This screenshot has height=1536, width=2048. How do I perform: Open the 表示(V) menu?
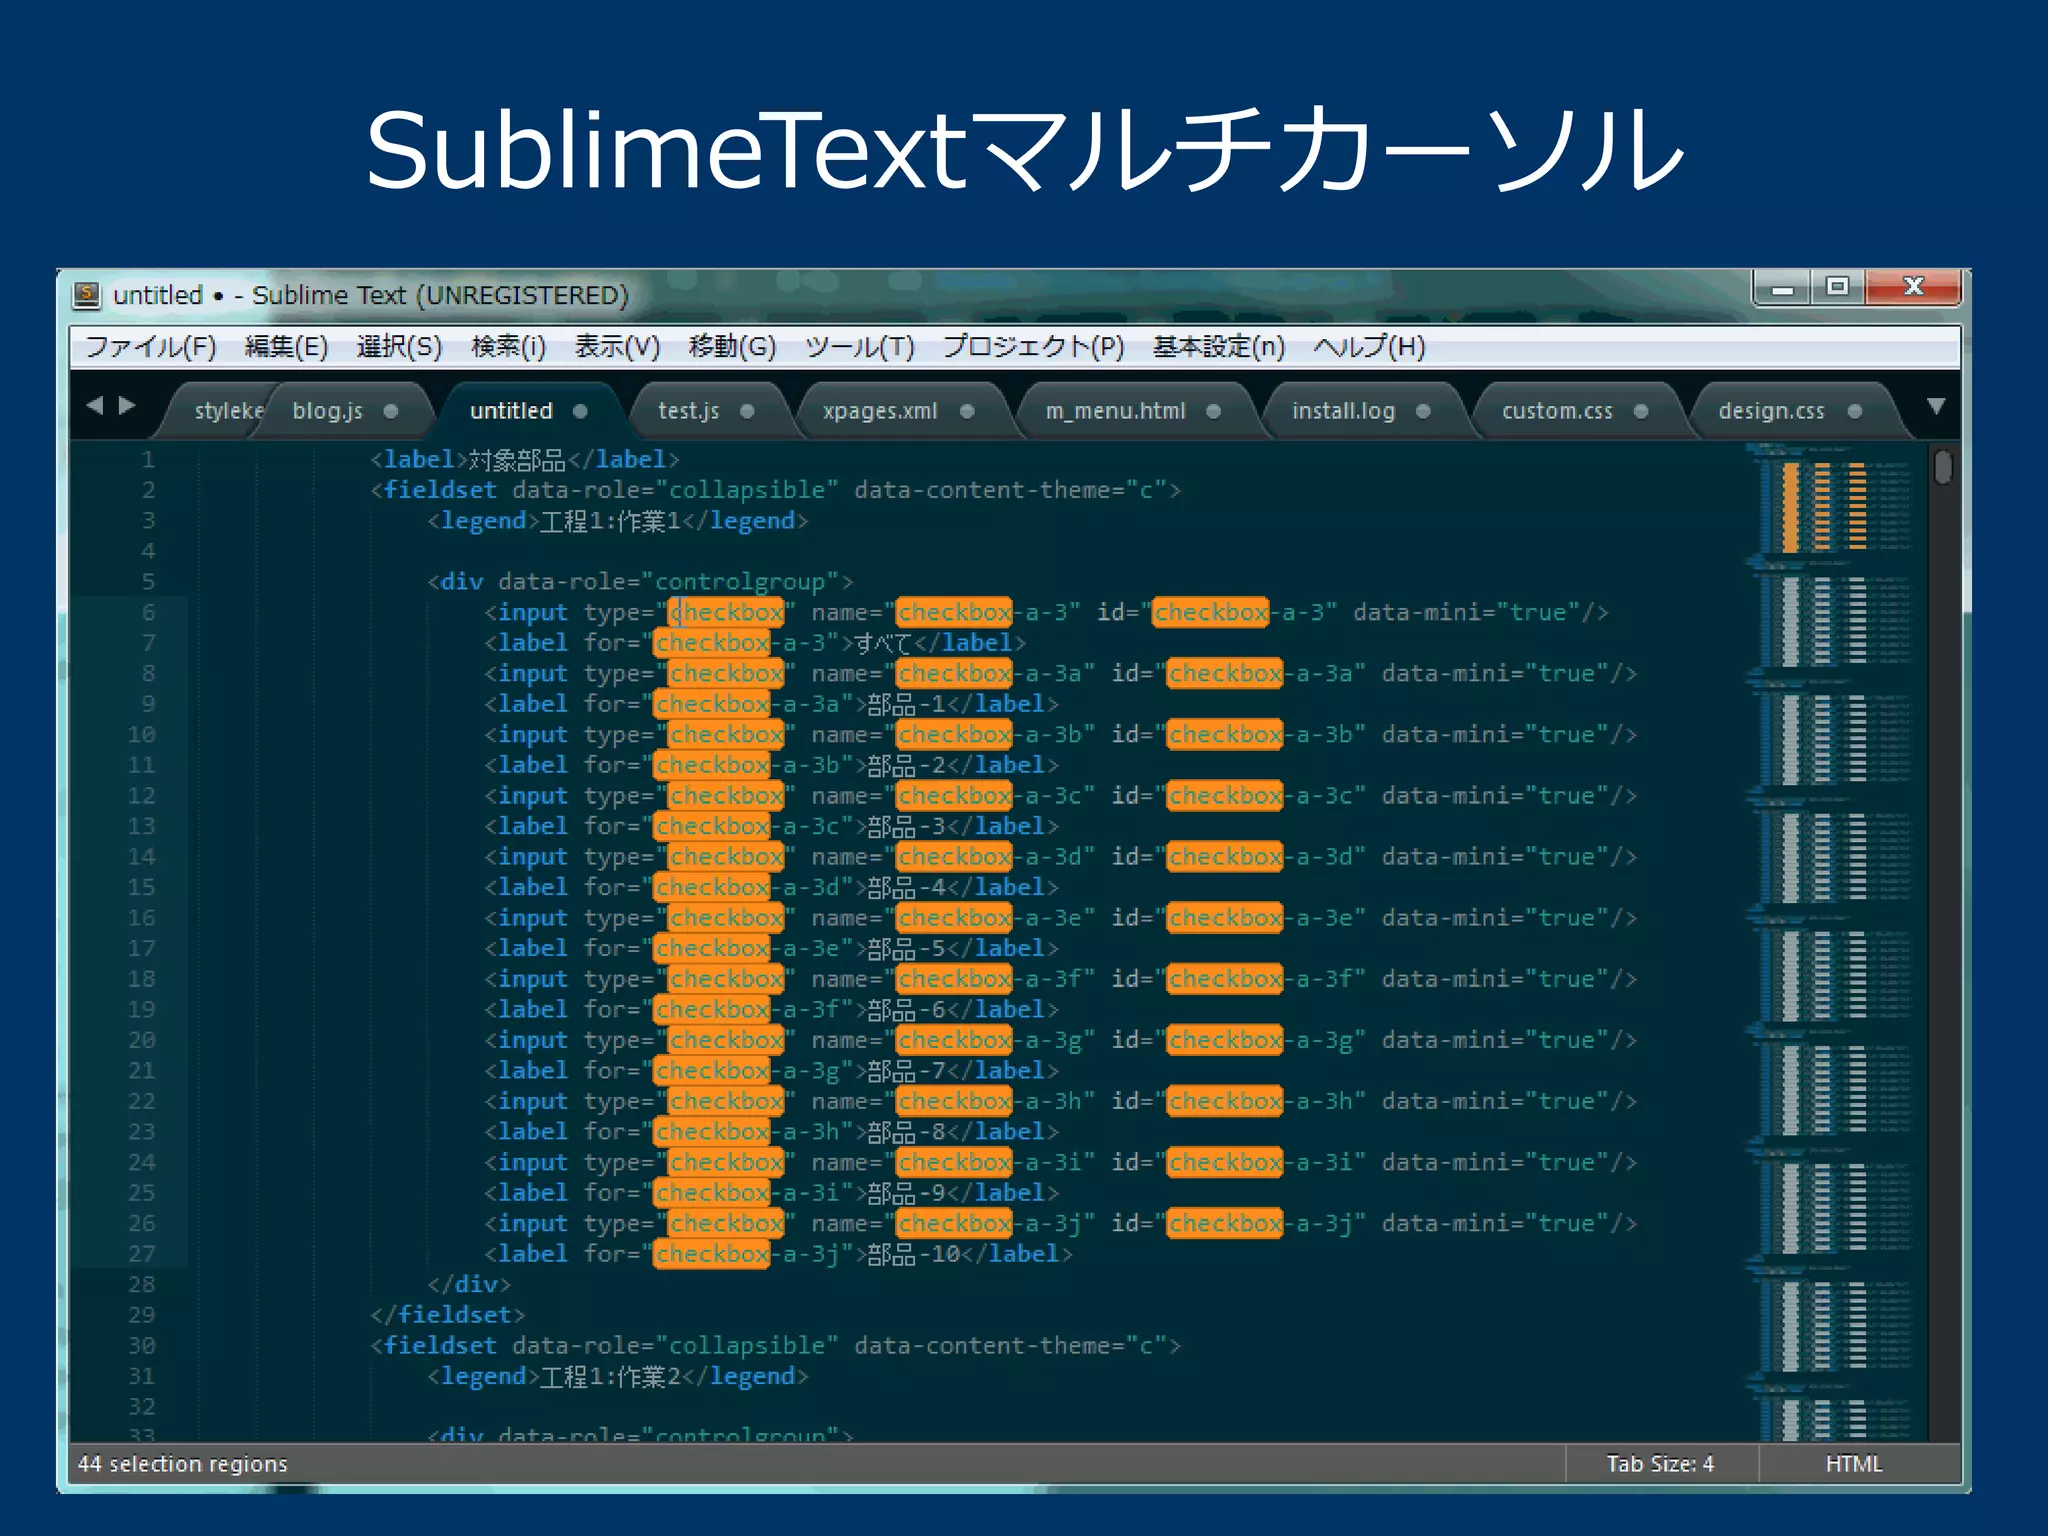pos(617,346)
